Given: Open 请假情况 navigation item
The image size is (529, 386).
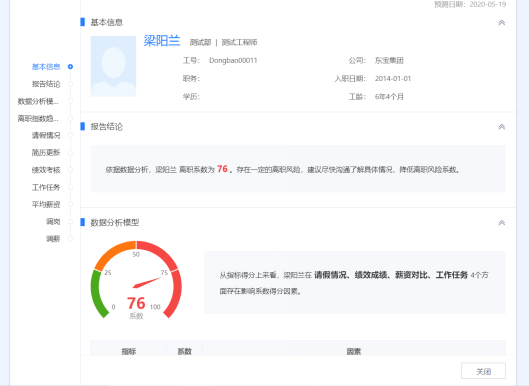Looking at the screenshot, I should click(x=46, y=135).
